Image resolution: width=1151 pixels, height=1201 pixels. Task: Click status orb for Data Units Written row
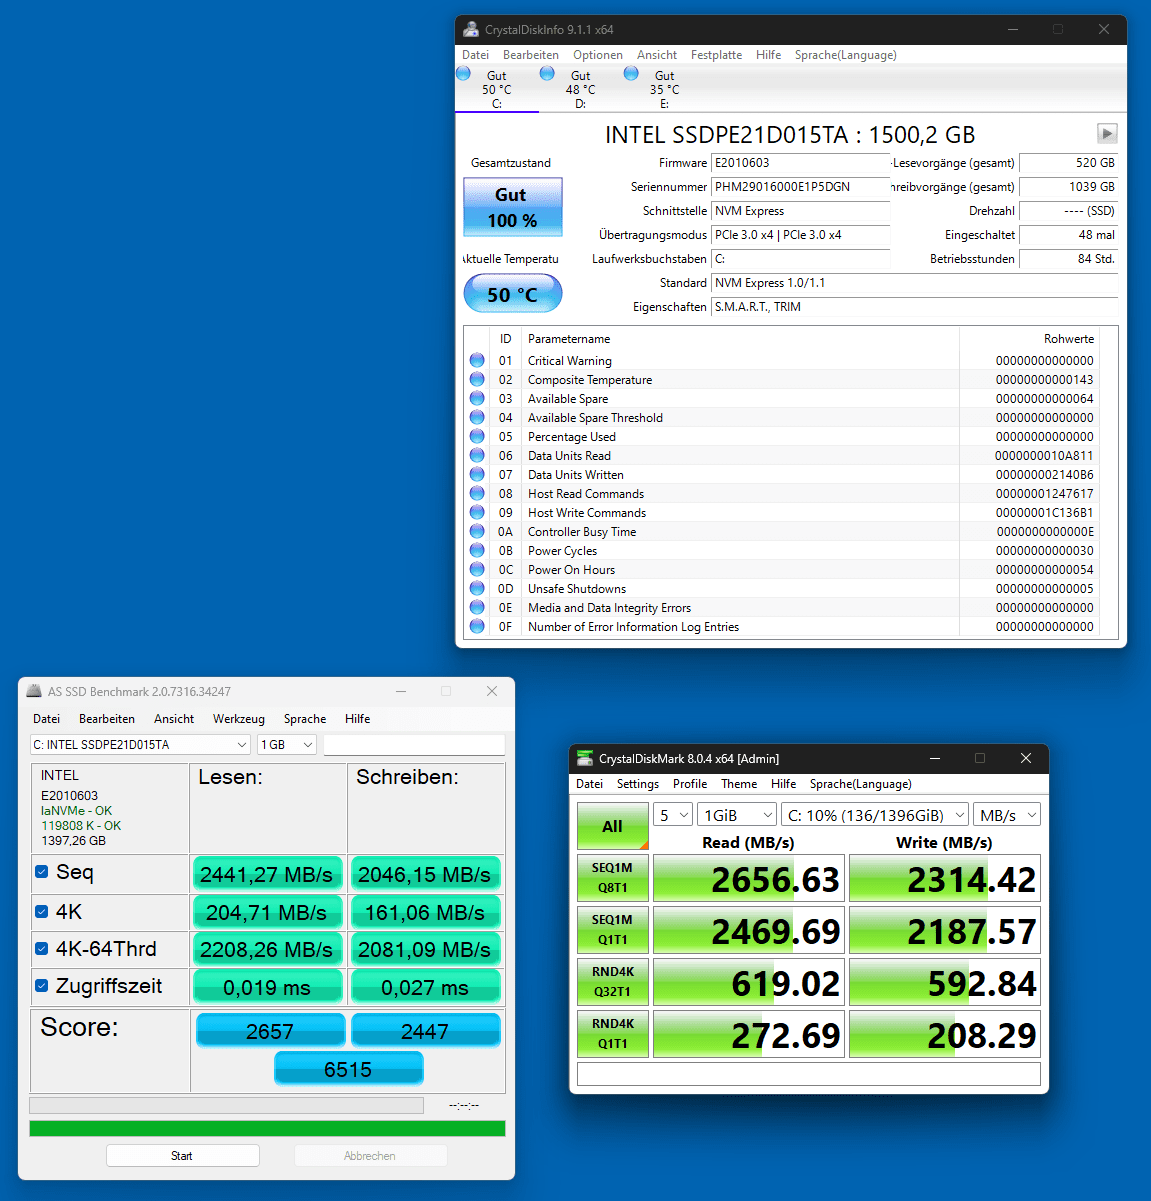tap(477, 474)
